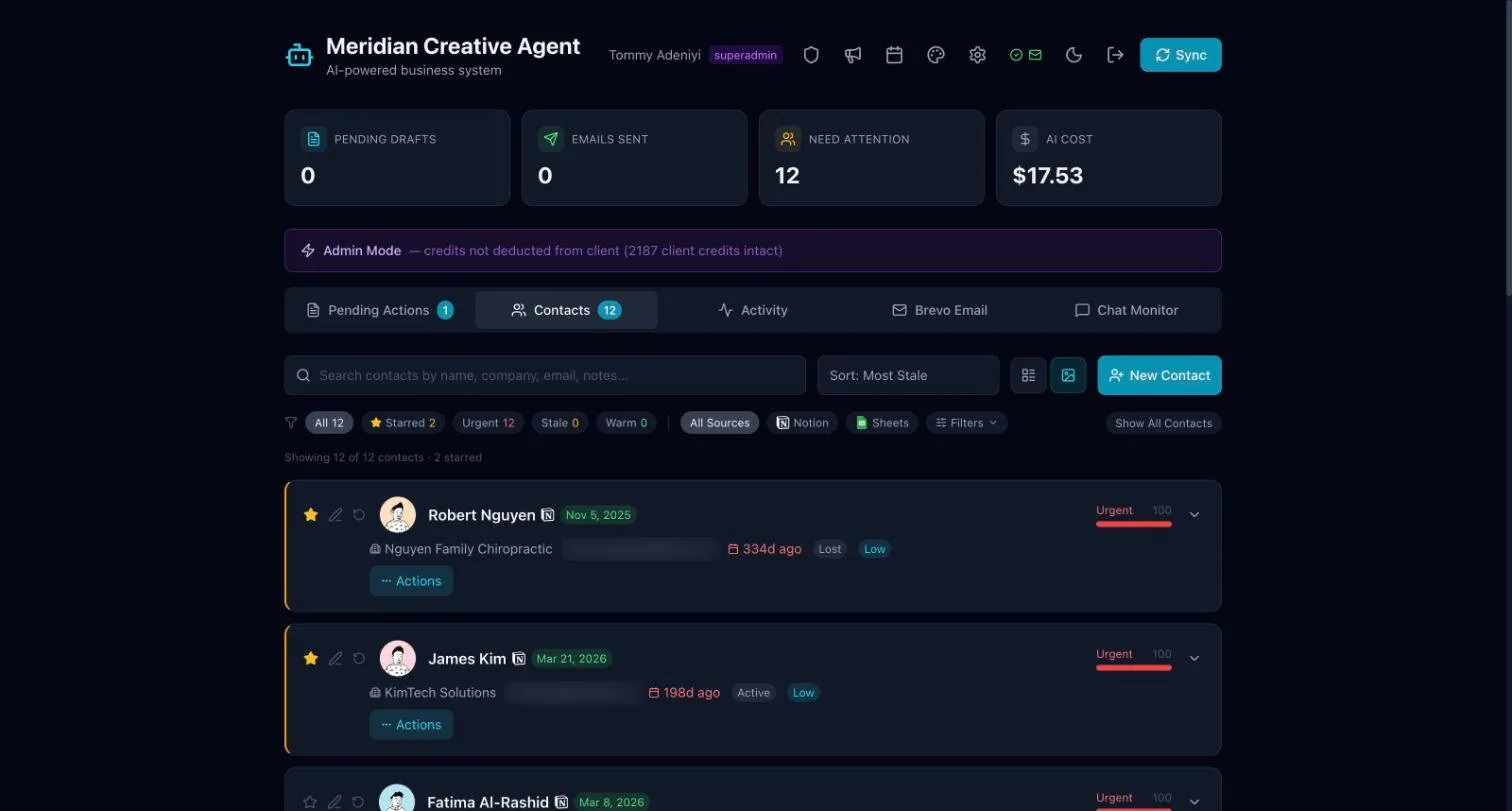Click the refresh icon for James Kim

(359, 658)
